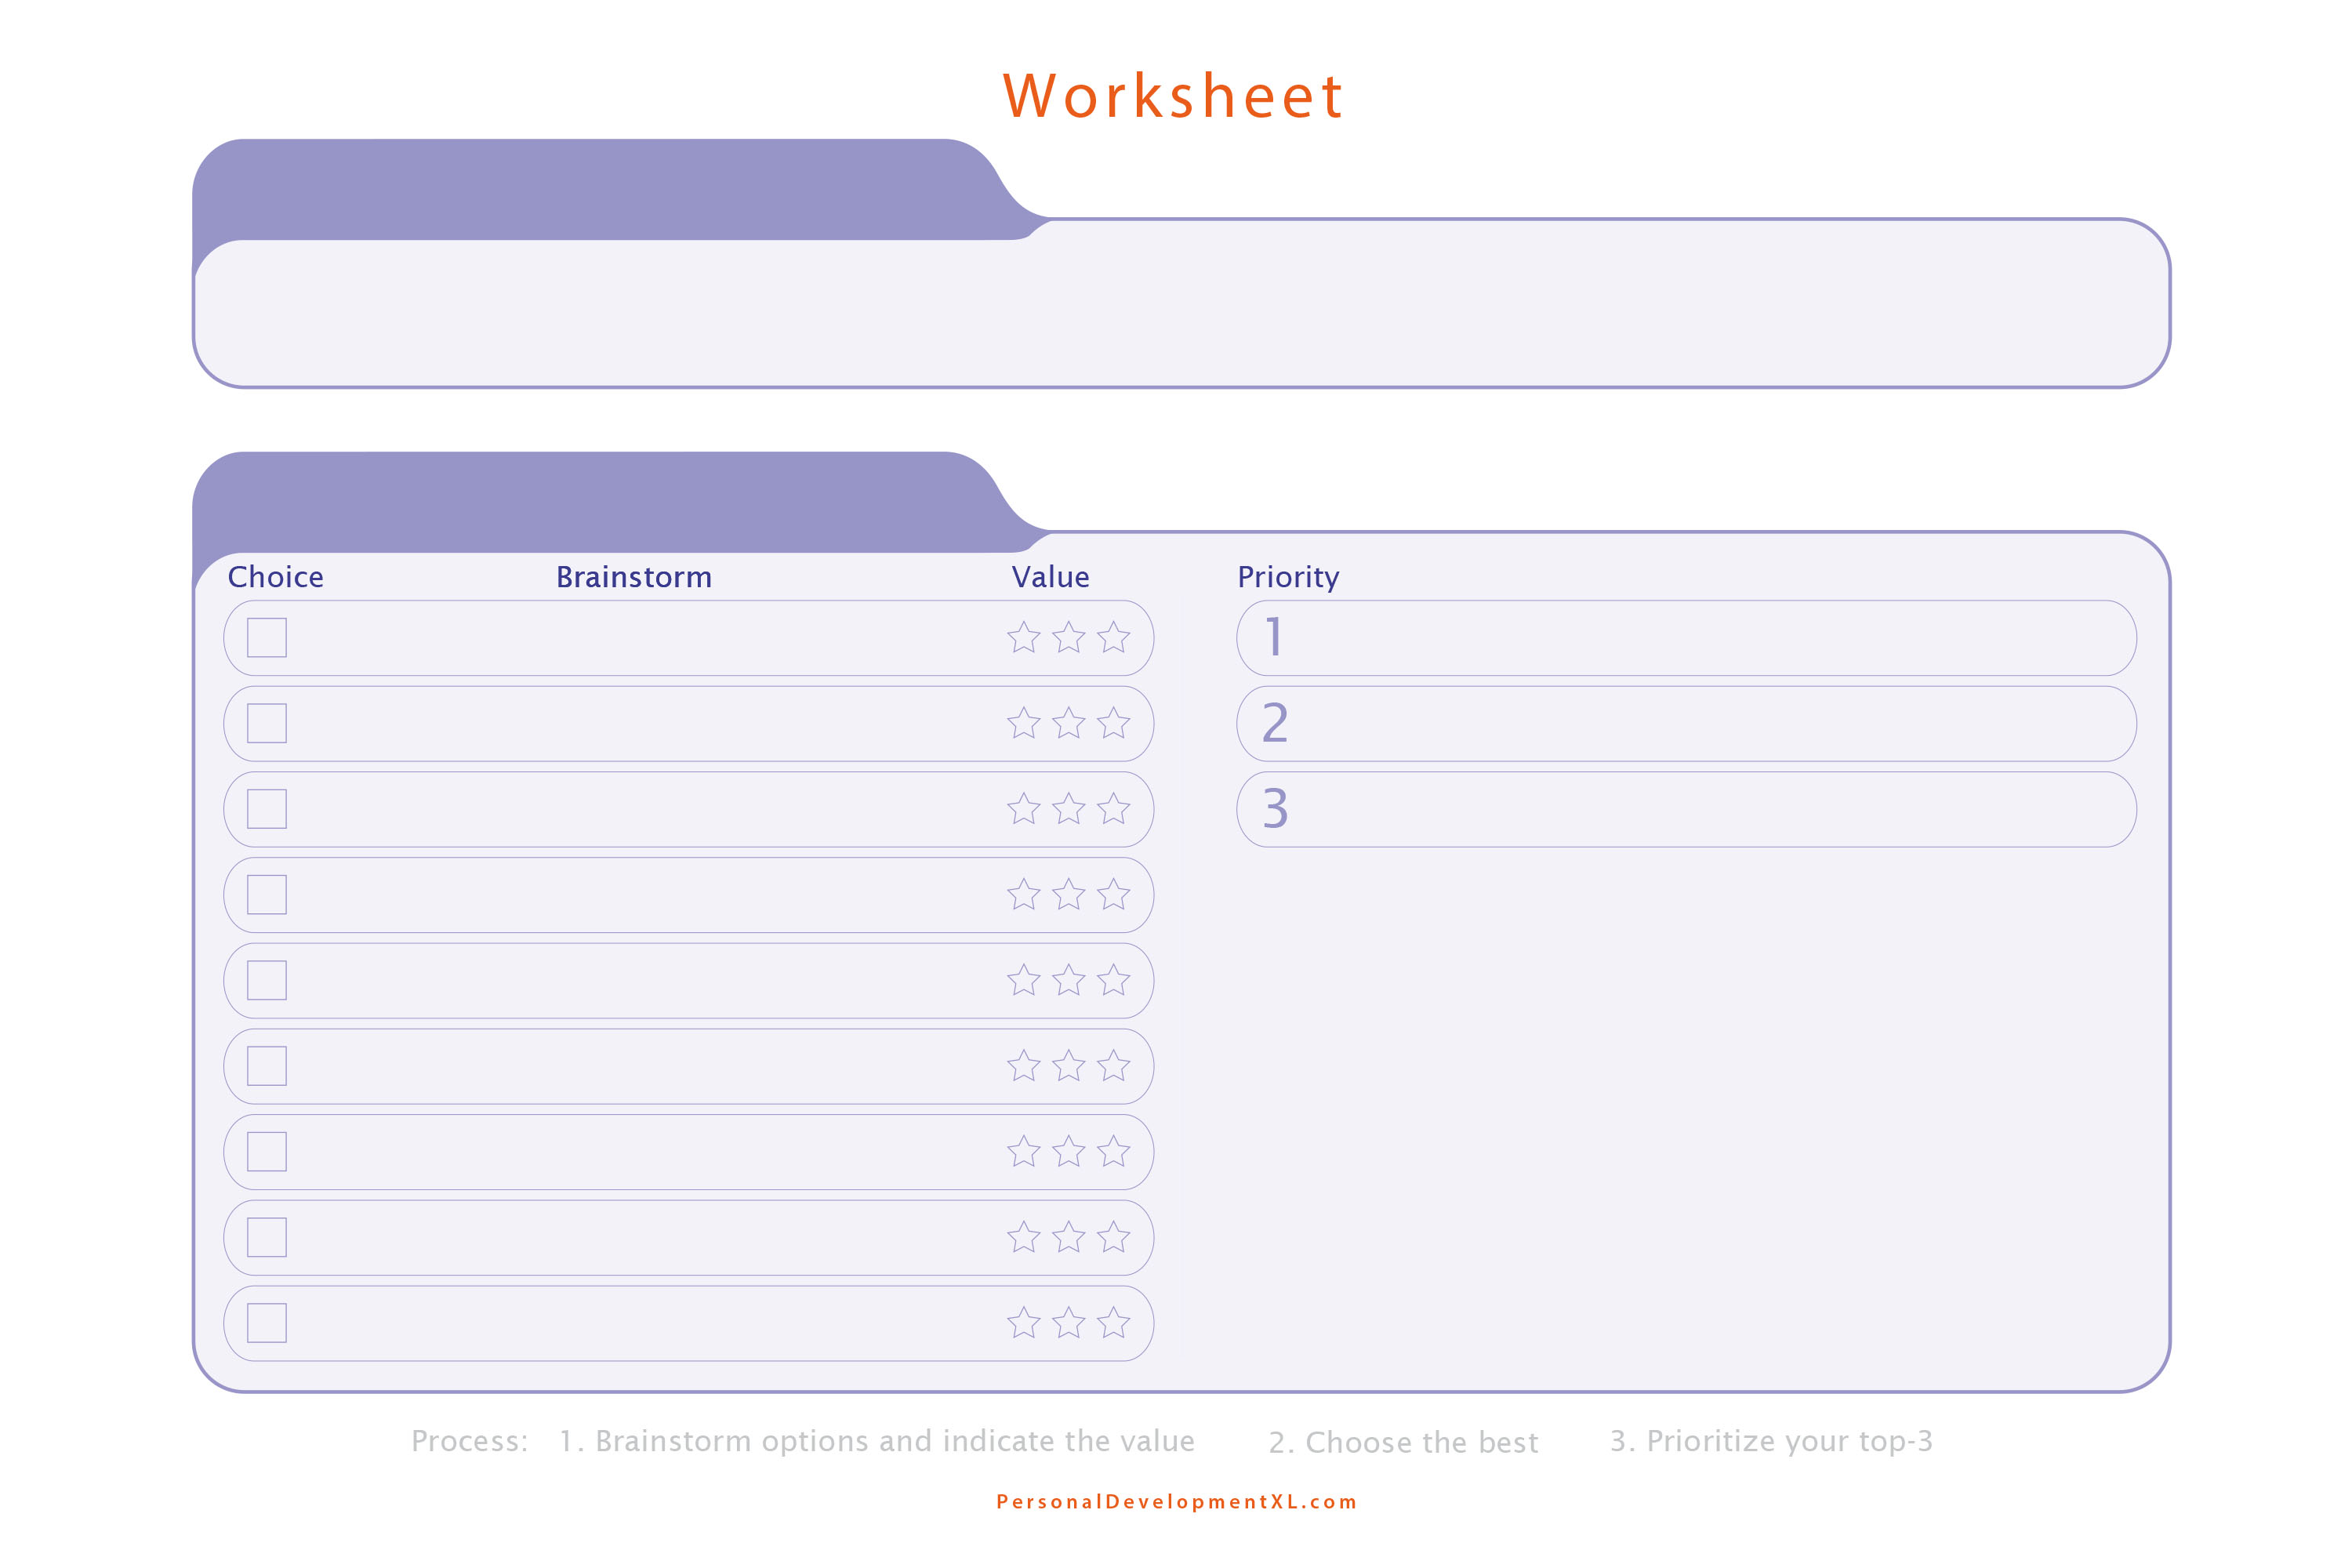Tick the Choice checkbox in the fifth row
This screenshot has width=2352, height=1568.
pos(267,980)
